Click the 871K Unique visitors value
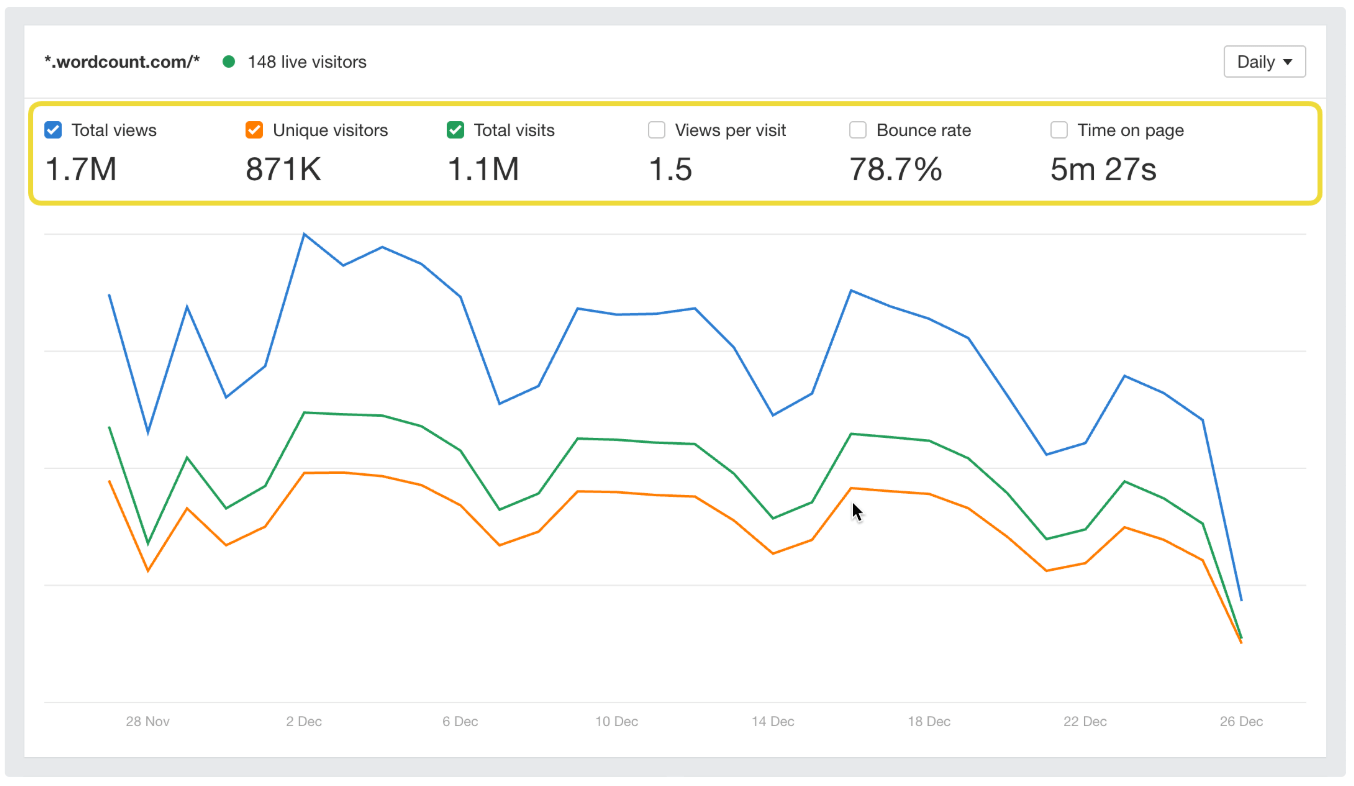Screen dimensions: 1354x786 (x=282, y=169)
